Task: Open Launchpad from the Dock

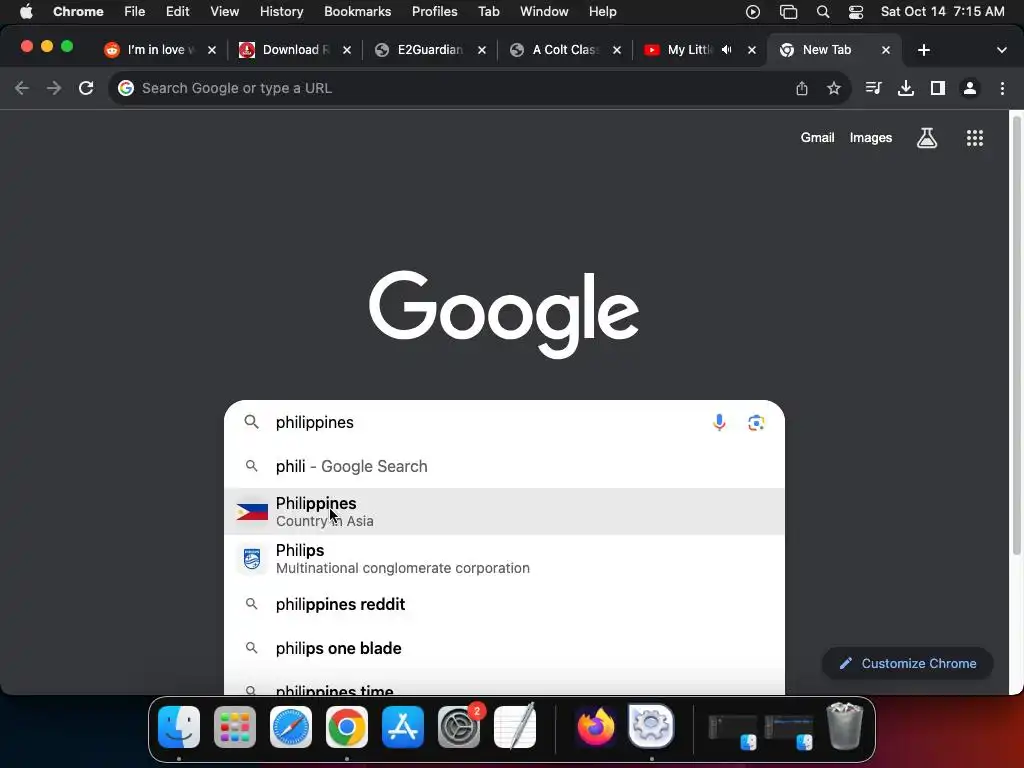Action: coord(235,727)
